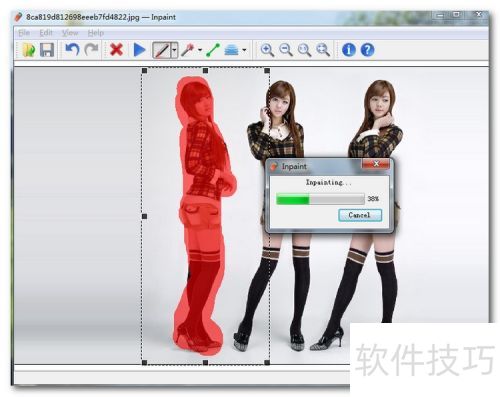The image size is (500, 397).
Task: Click the bottom-right selection handle
Action: click(x=267, y=362)
